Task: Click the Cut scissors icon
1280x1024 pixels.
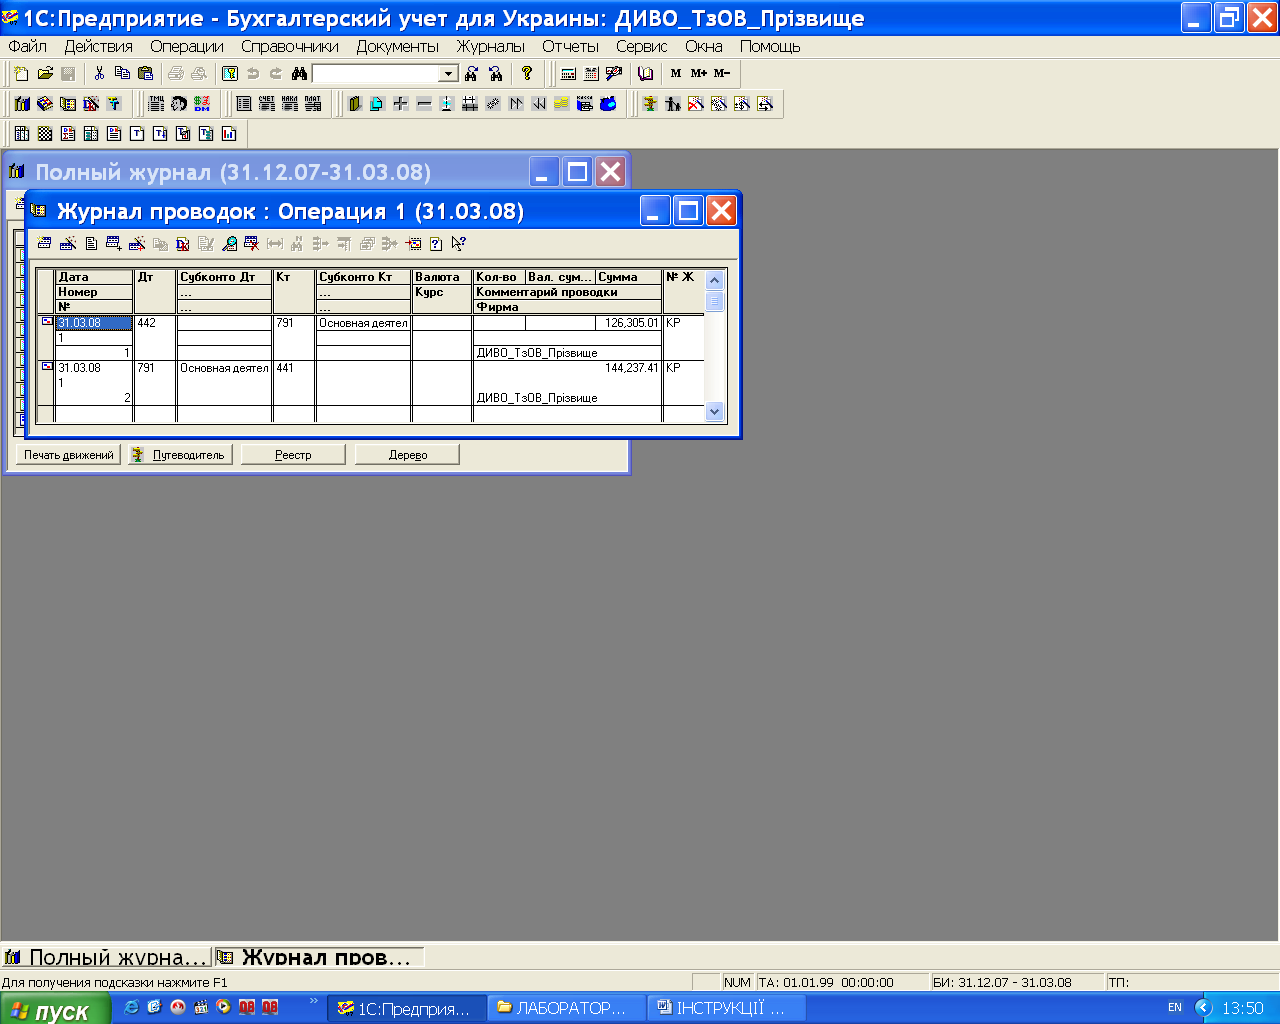Action: [99, 73]
